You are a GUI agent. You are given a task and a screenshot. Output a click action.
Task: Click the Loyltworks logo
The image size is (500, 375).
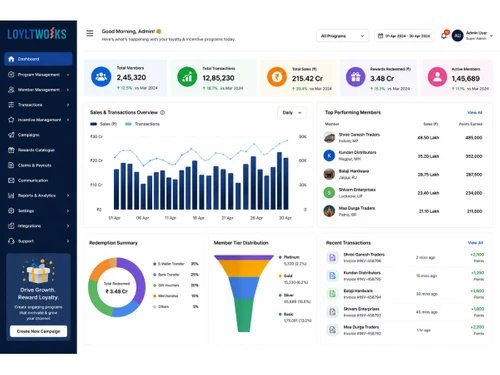(37, 34)
